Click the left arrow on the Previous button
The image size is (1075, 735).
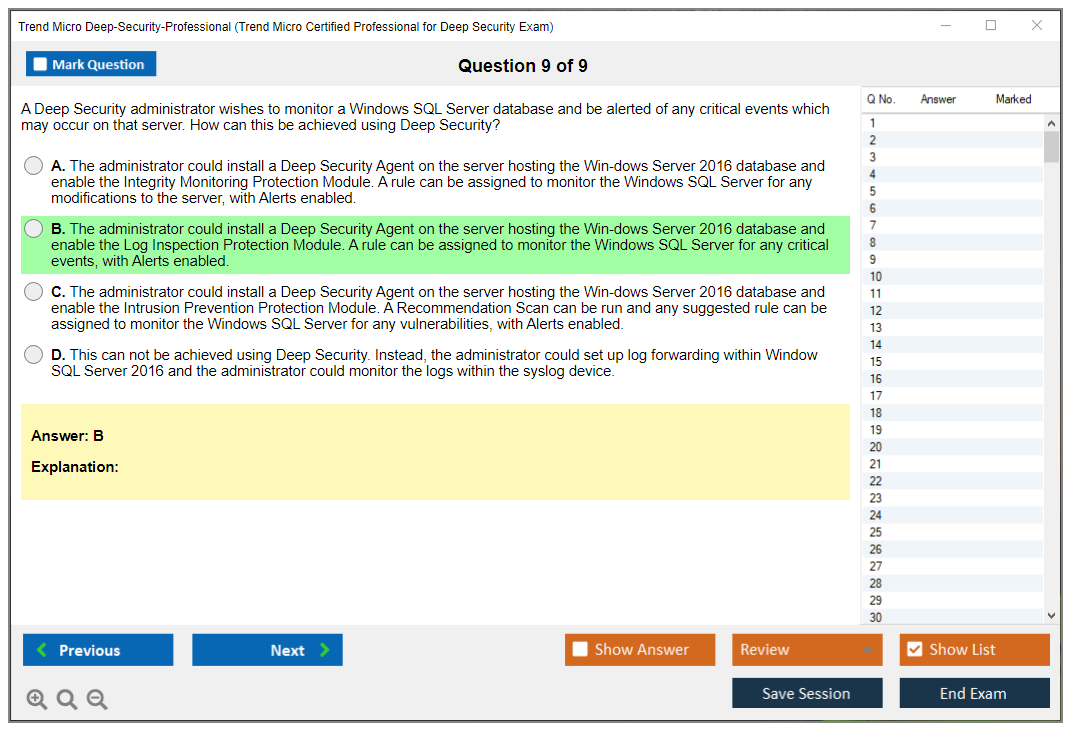click(x=42, y=650)
